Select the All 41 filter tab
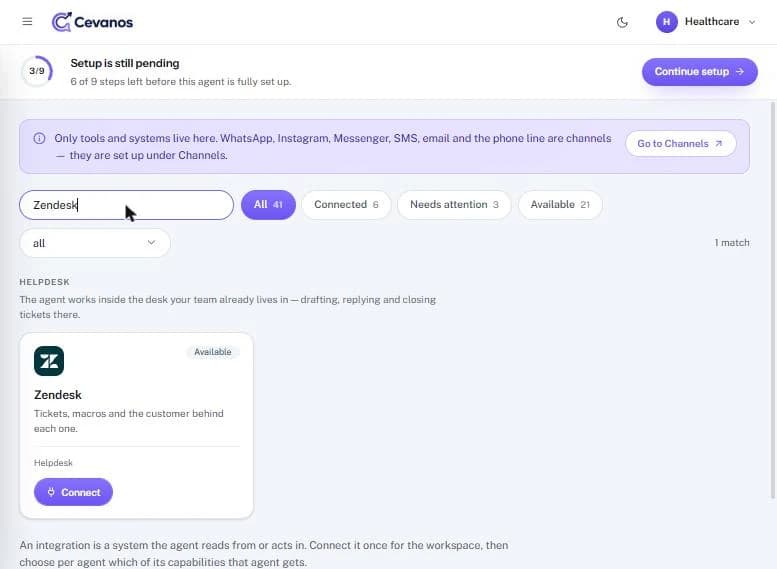The width and height of the screenshot is (777, 569). (x=268, y=205)
